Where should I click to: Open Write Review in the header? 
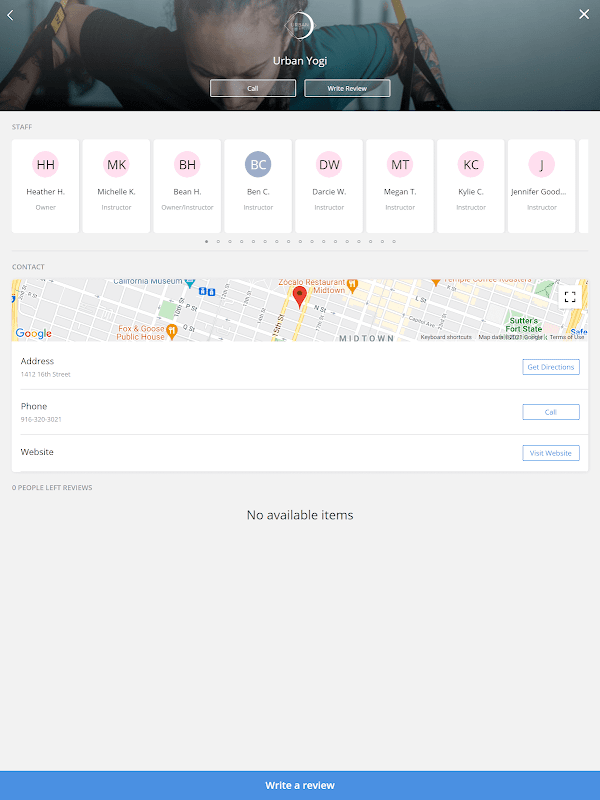click(347, 88)
